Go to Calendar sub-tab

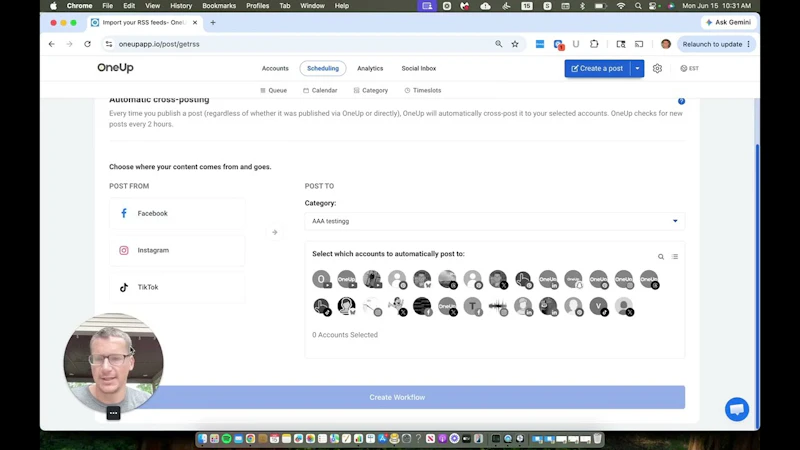(x=320, y=90)
